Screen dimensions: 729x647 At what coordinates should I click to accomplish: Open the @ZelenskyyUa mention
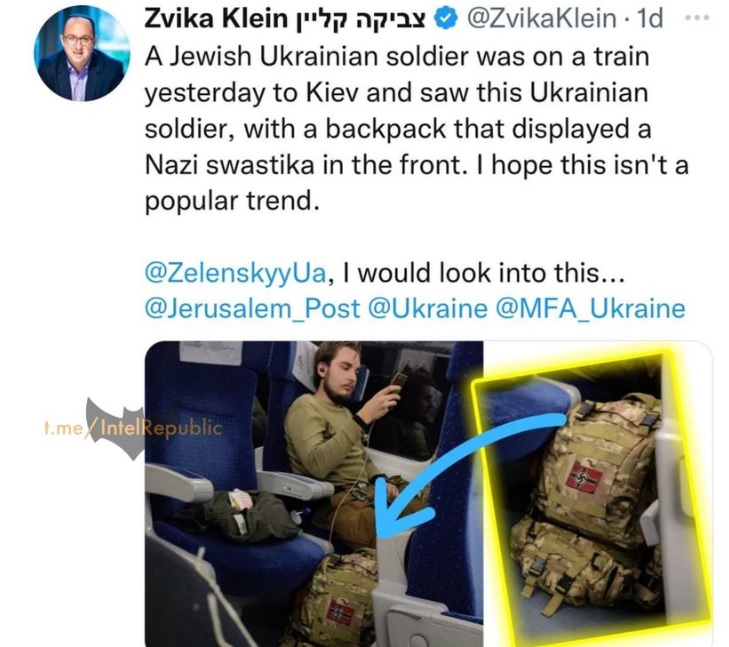236,274
